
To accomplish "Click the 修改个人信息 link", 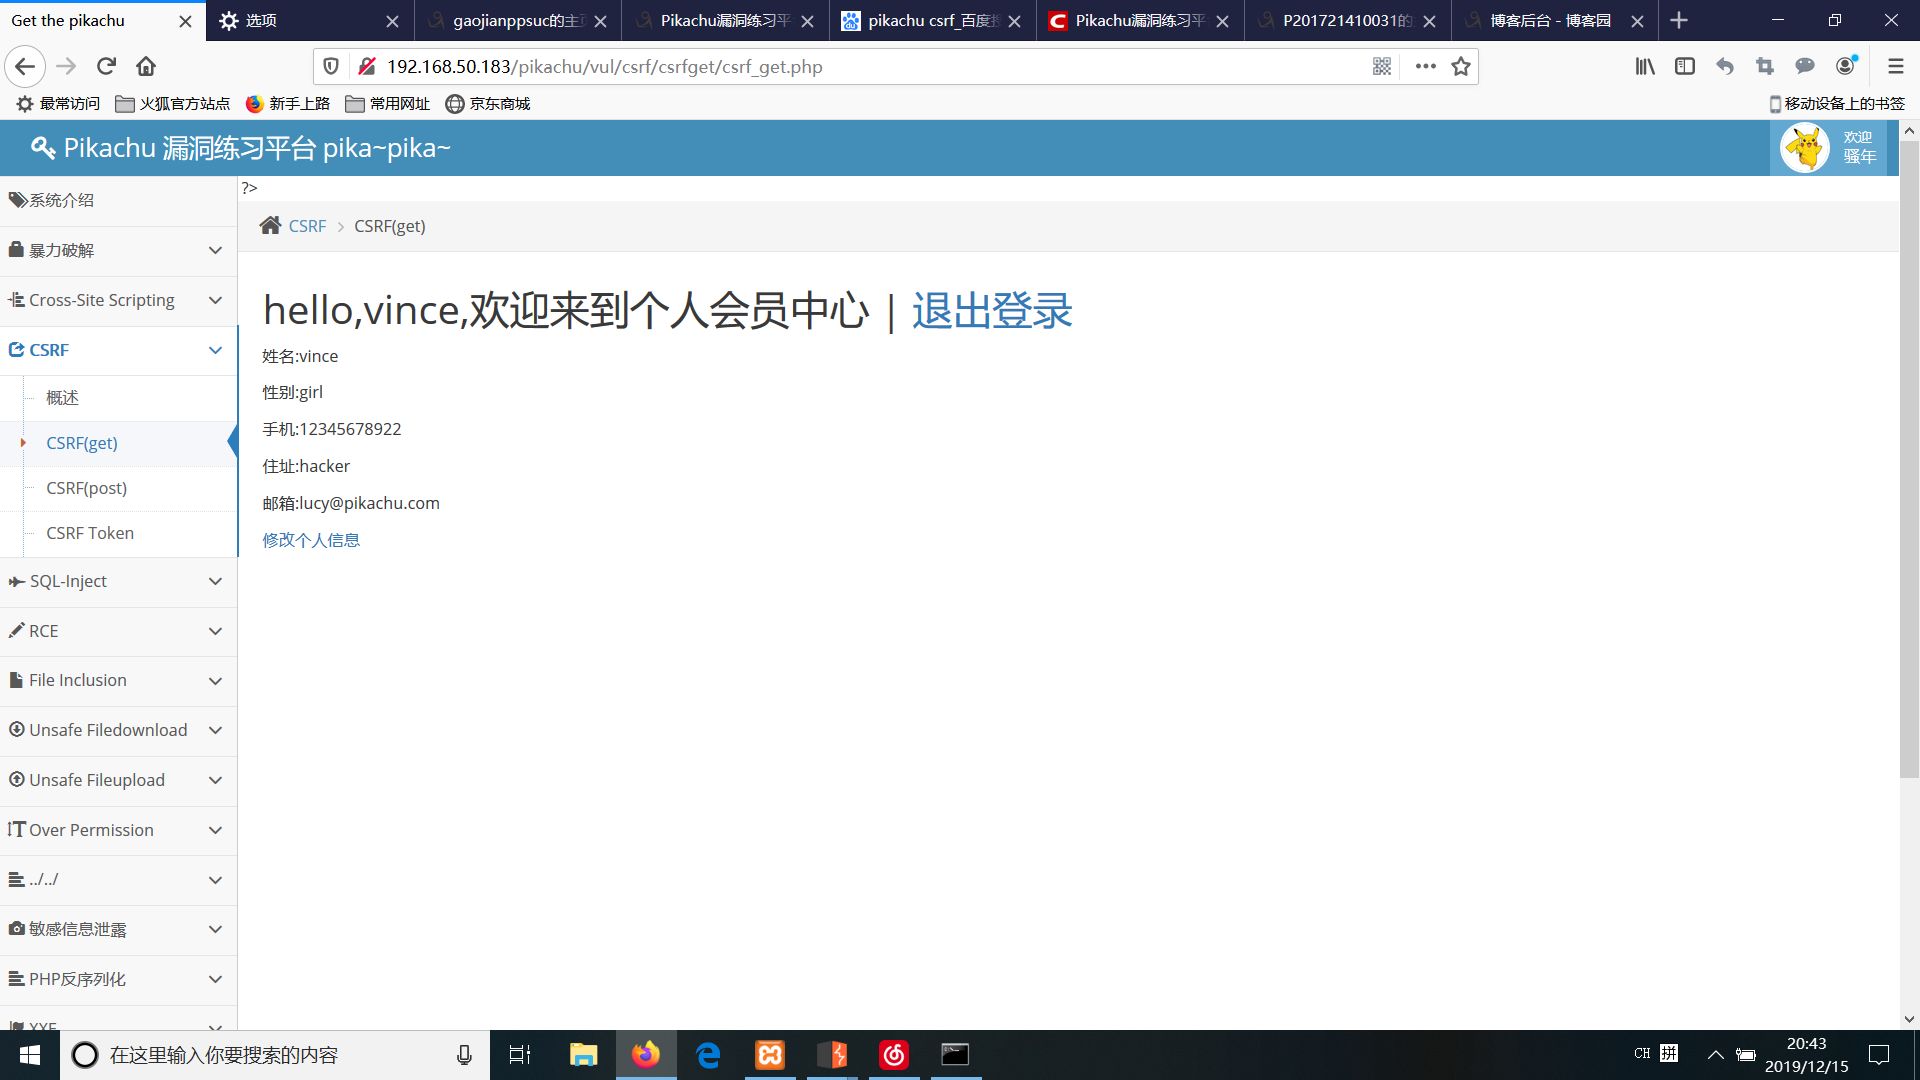I will coord(311,540).
